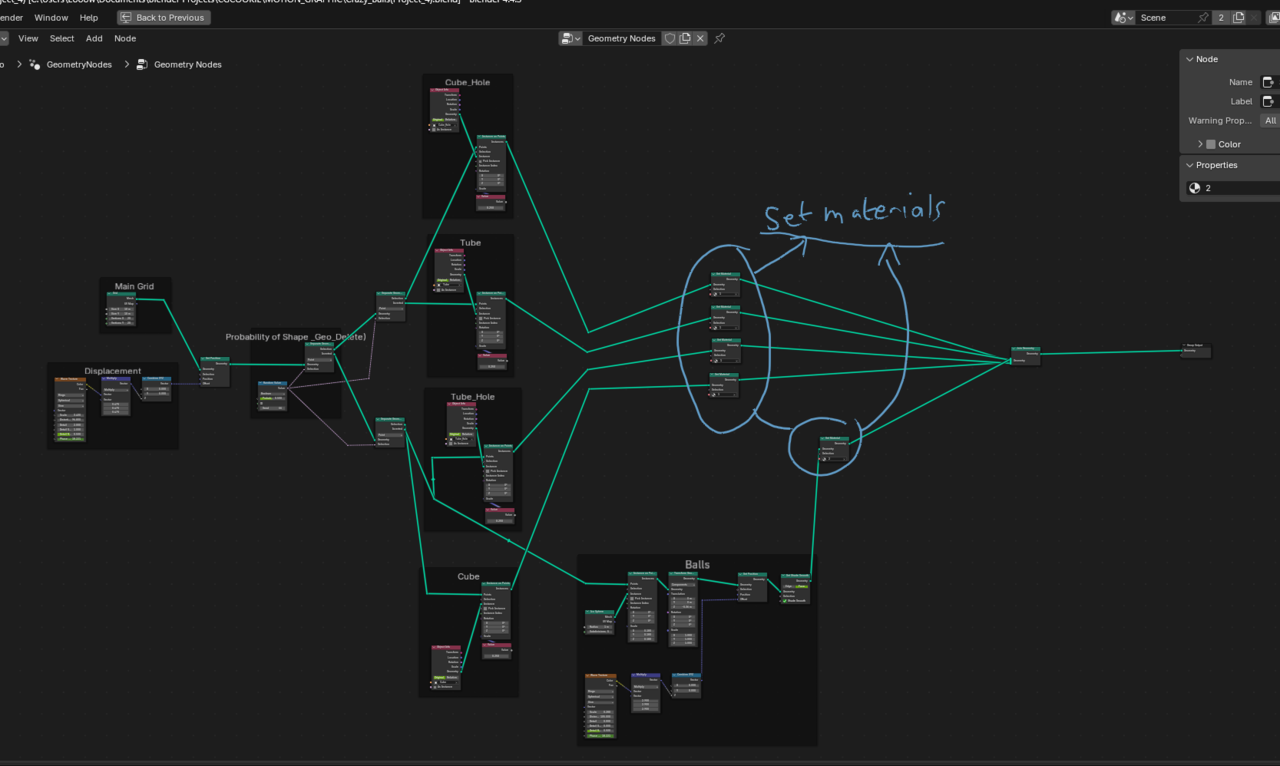The image size is (1280, 766).
Task: Click the scene user count 2
Action: click(x=1221, y=17)
